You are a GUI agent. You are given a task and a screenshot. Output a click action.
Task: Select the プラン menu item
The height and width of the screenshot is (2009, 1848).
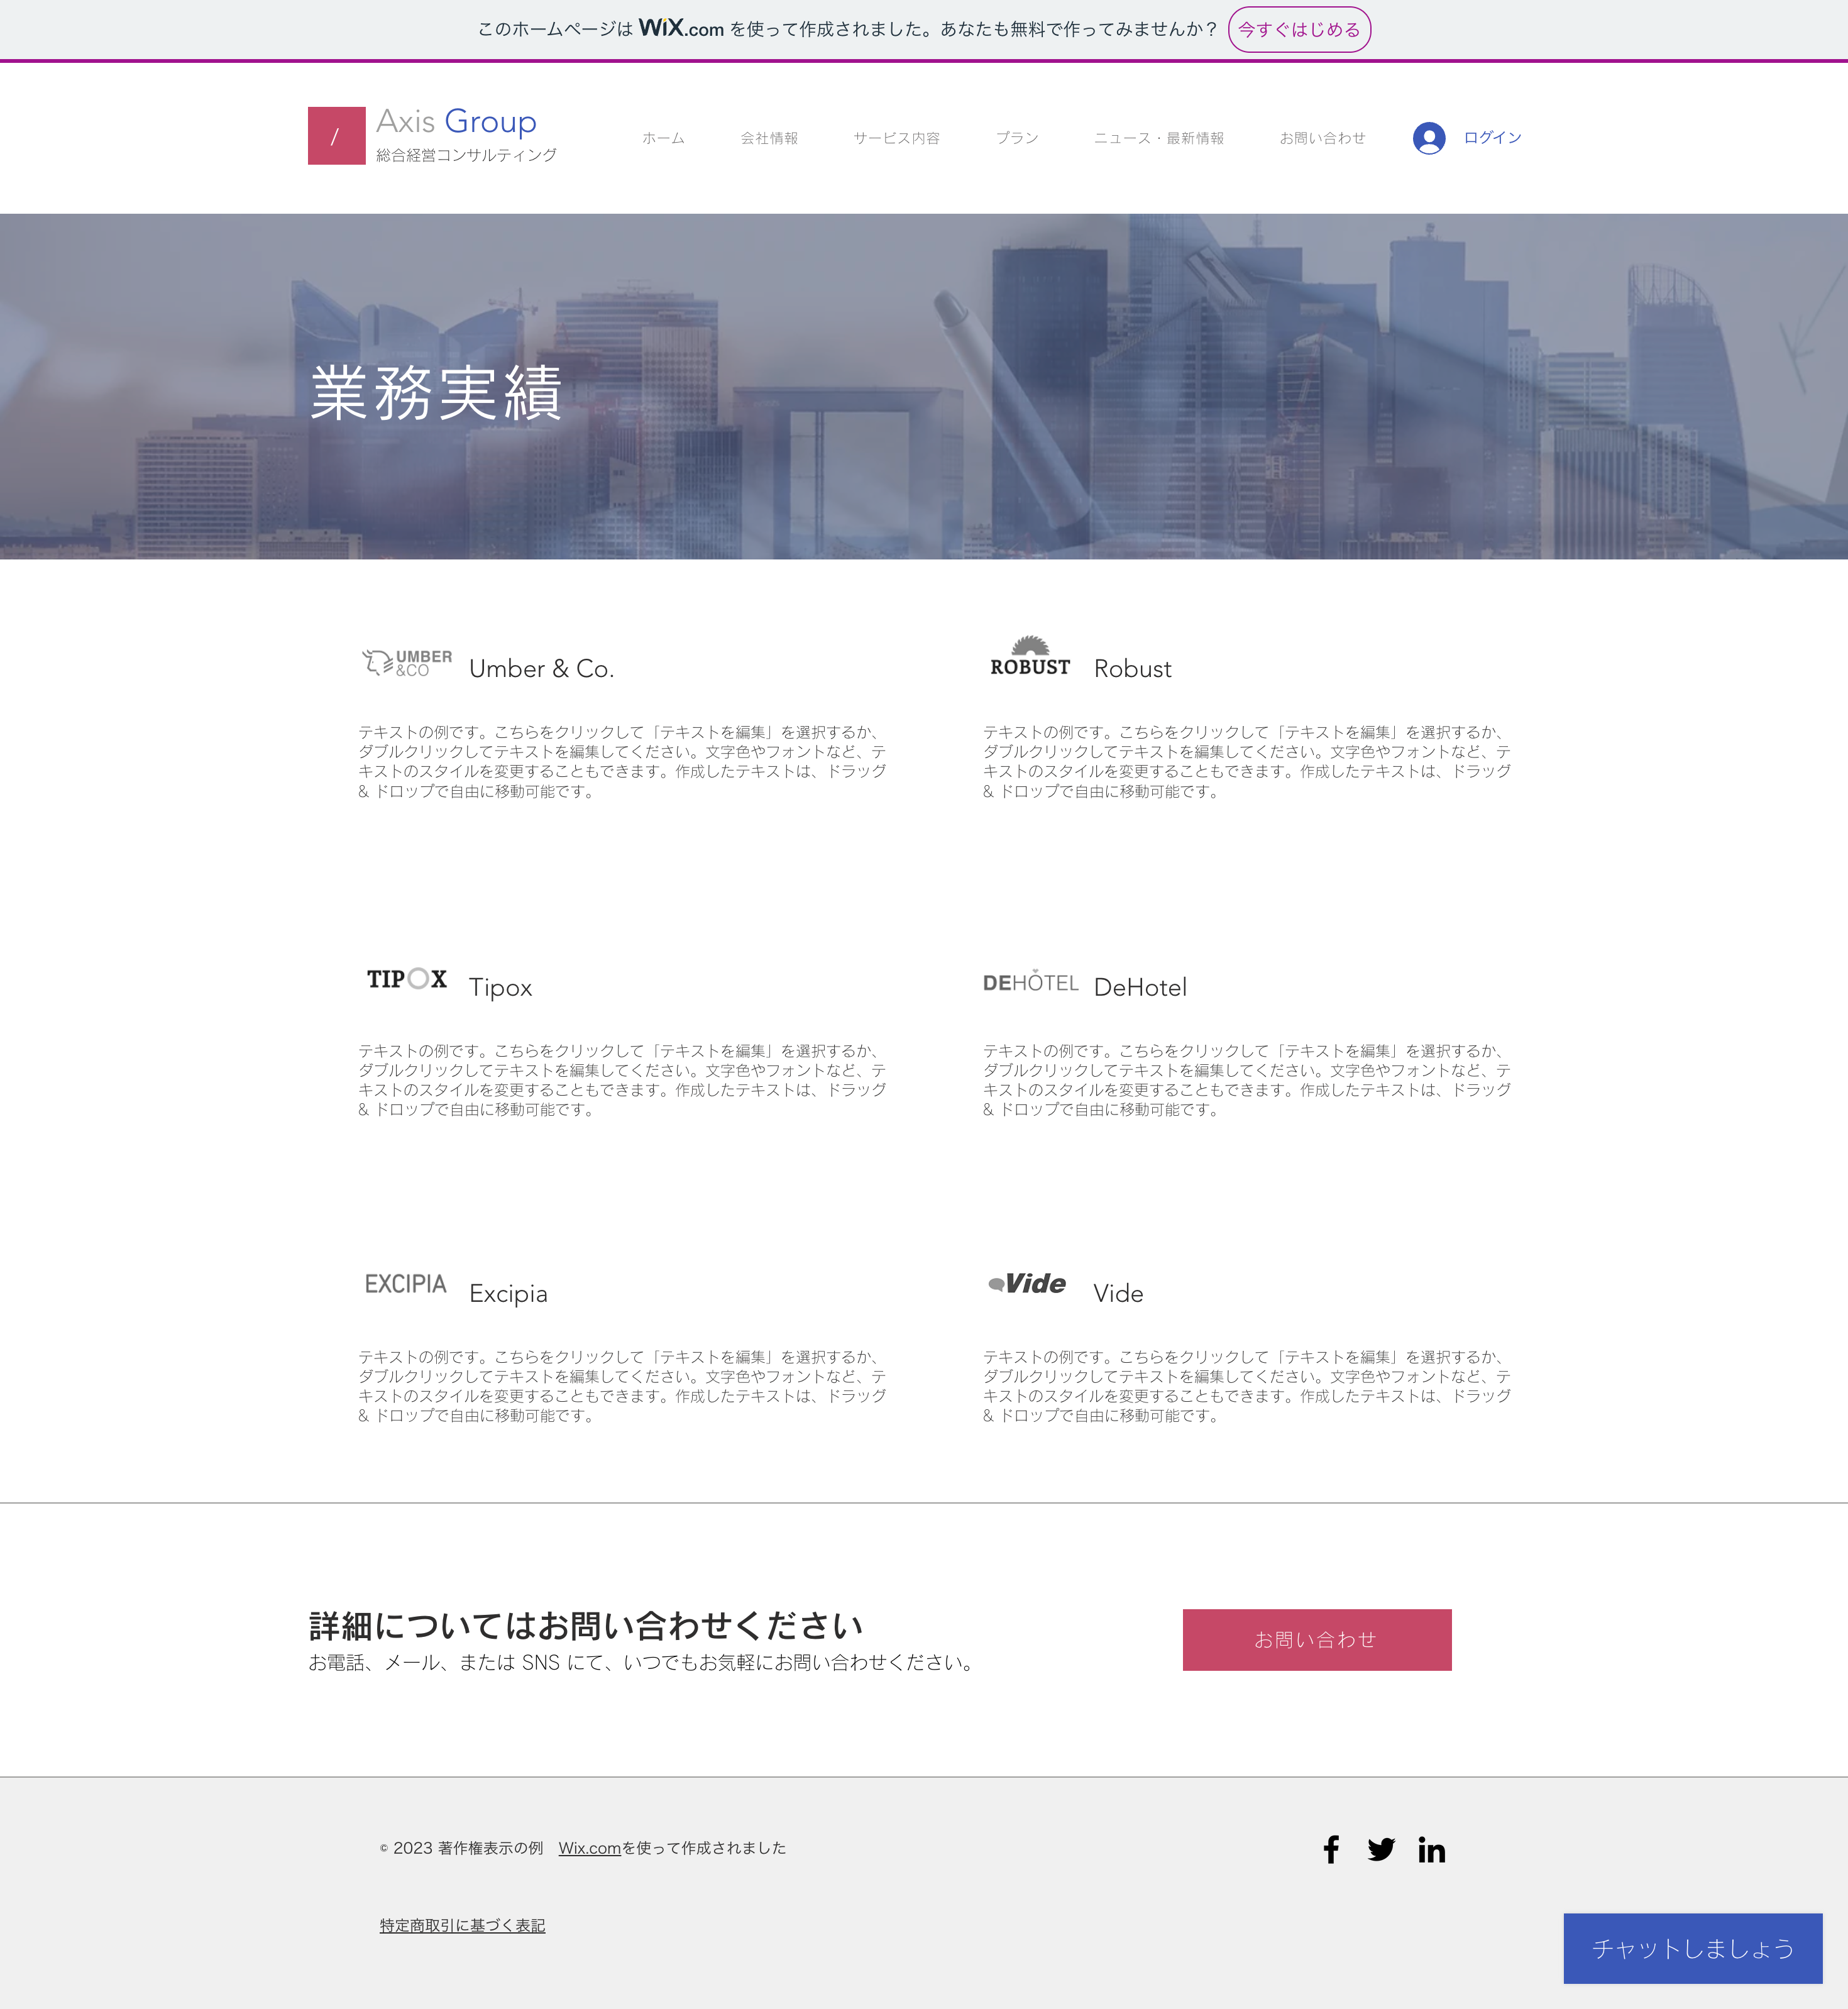(x=1017, y=138)
